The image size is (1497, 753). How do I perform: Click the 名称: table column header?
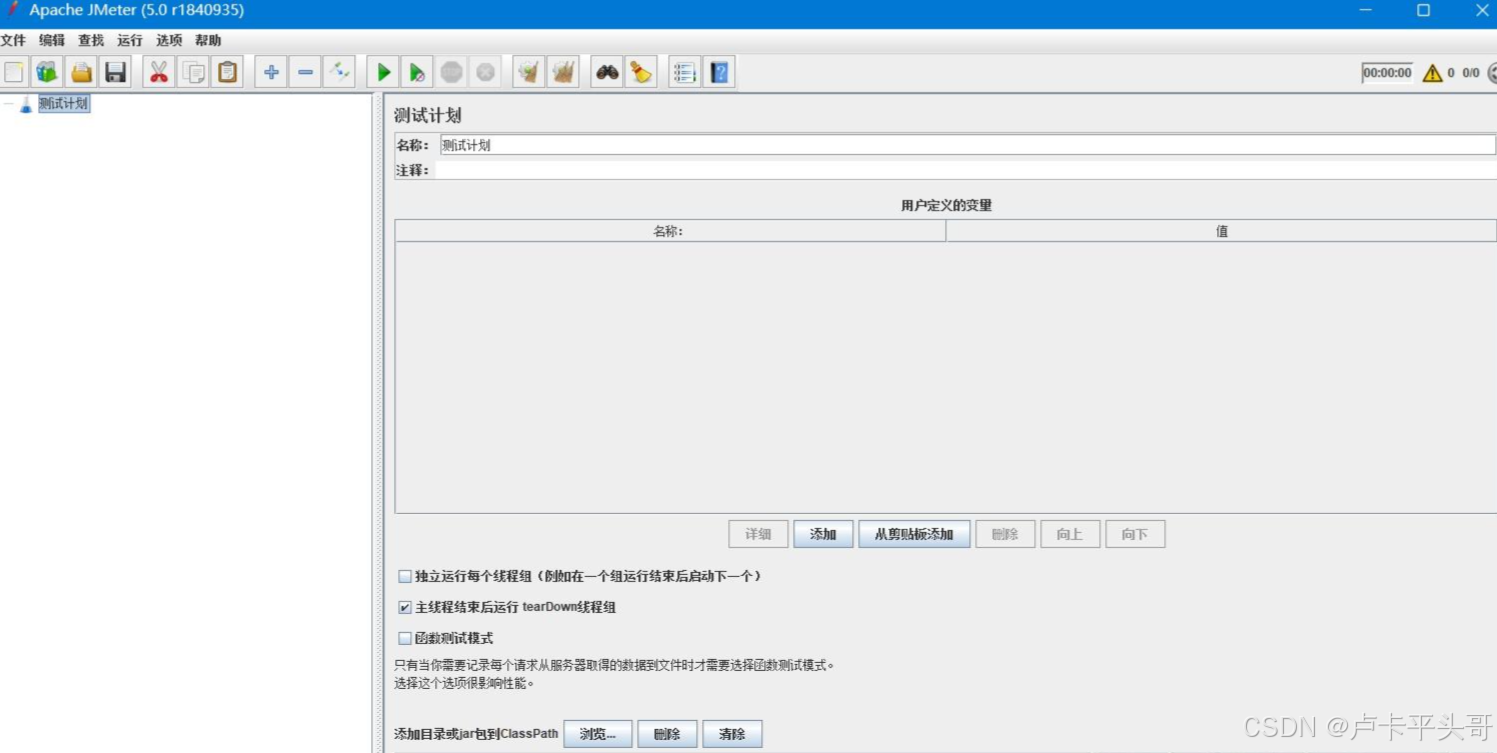pyautogui.click(x=670, y=231)
